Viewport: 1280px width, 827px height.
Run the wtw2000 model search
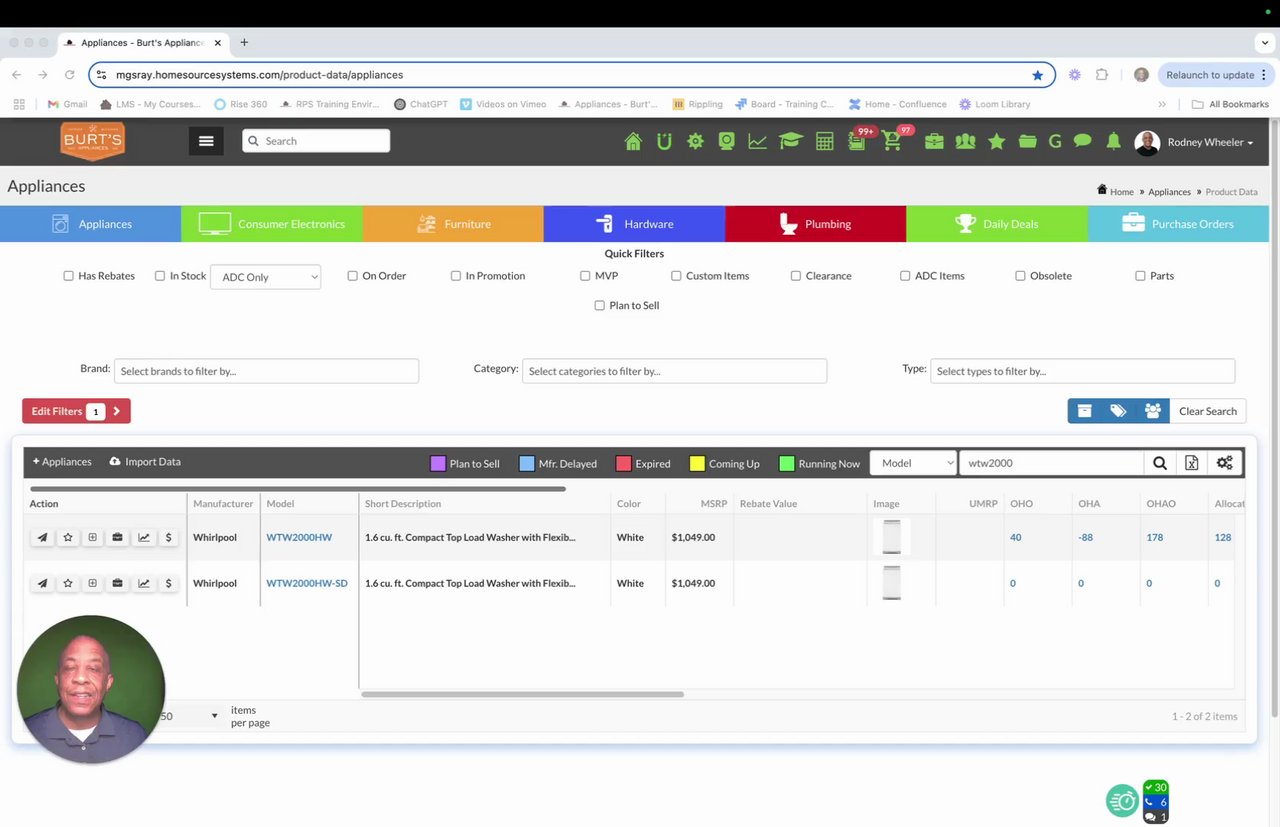coord(1159,463)
